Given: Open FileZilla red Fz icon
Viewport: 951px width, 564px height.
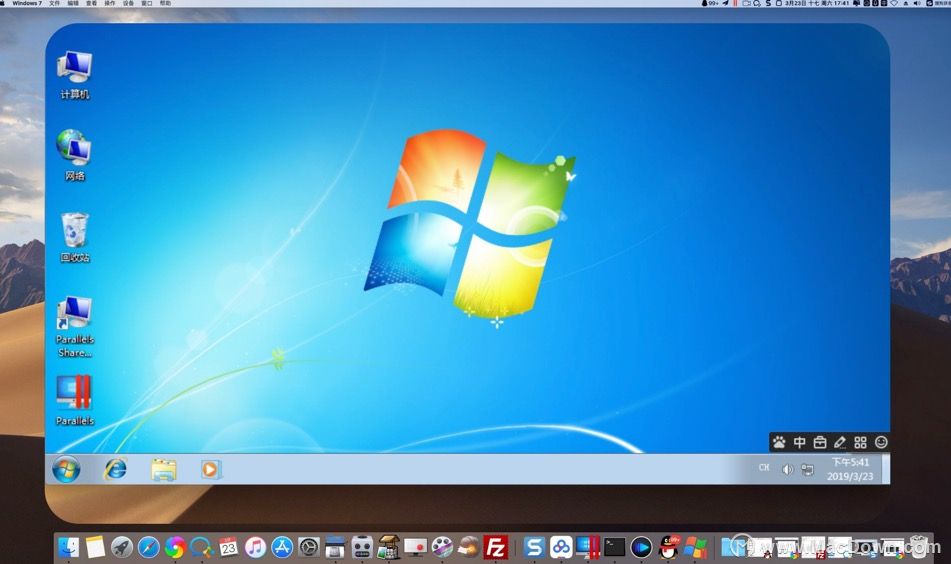Looking at the screenshot, I should (x=496, y=548).
